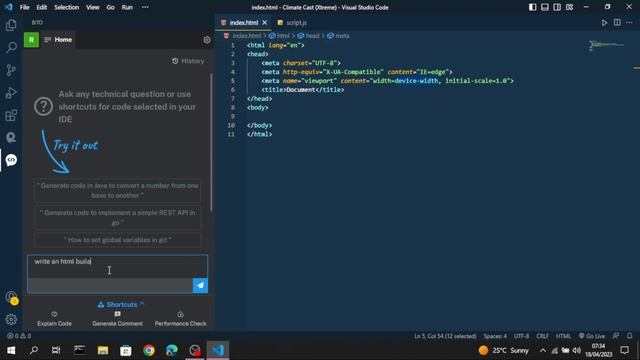
Task: Use the git global variables example prompt
Action: click(x=118, y=240)
